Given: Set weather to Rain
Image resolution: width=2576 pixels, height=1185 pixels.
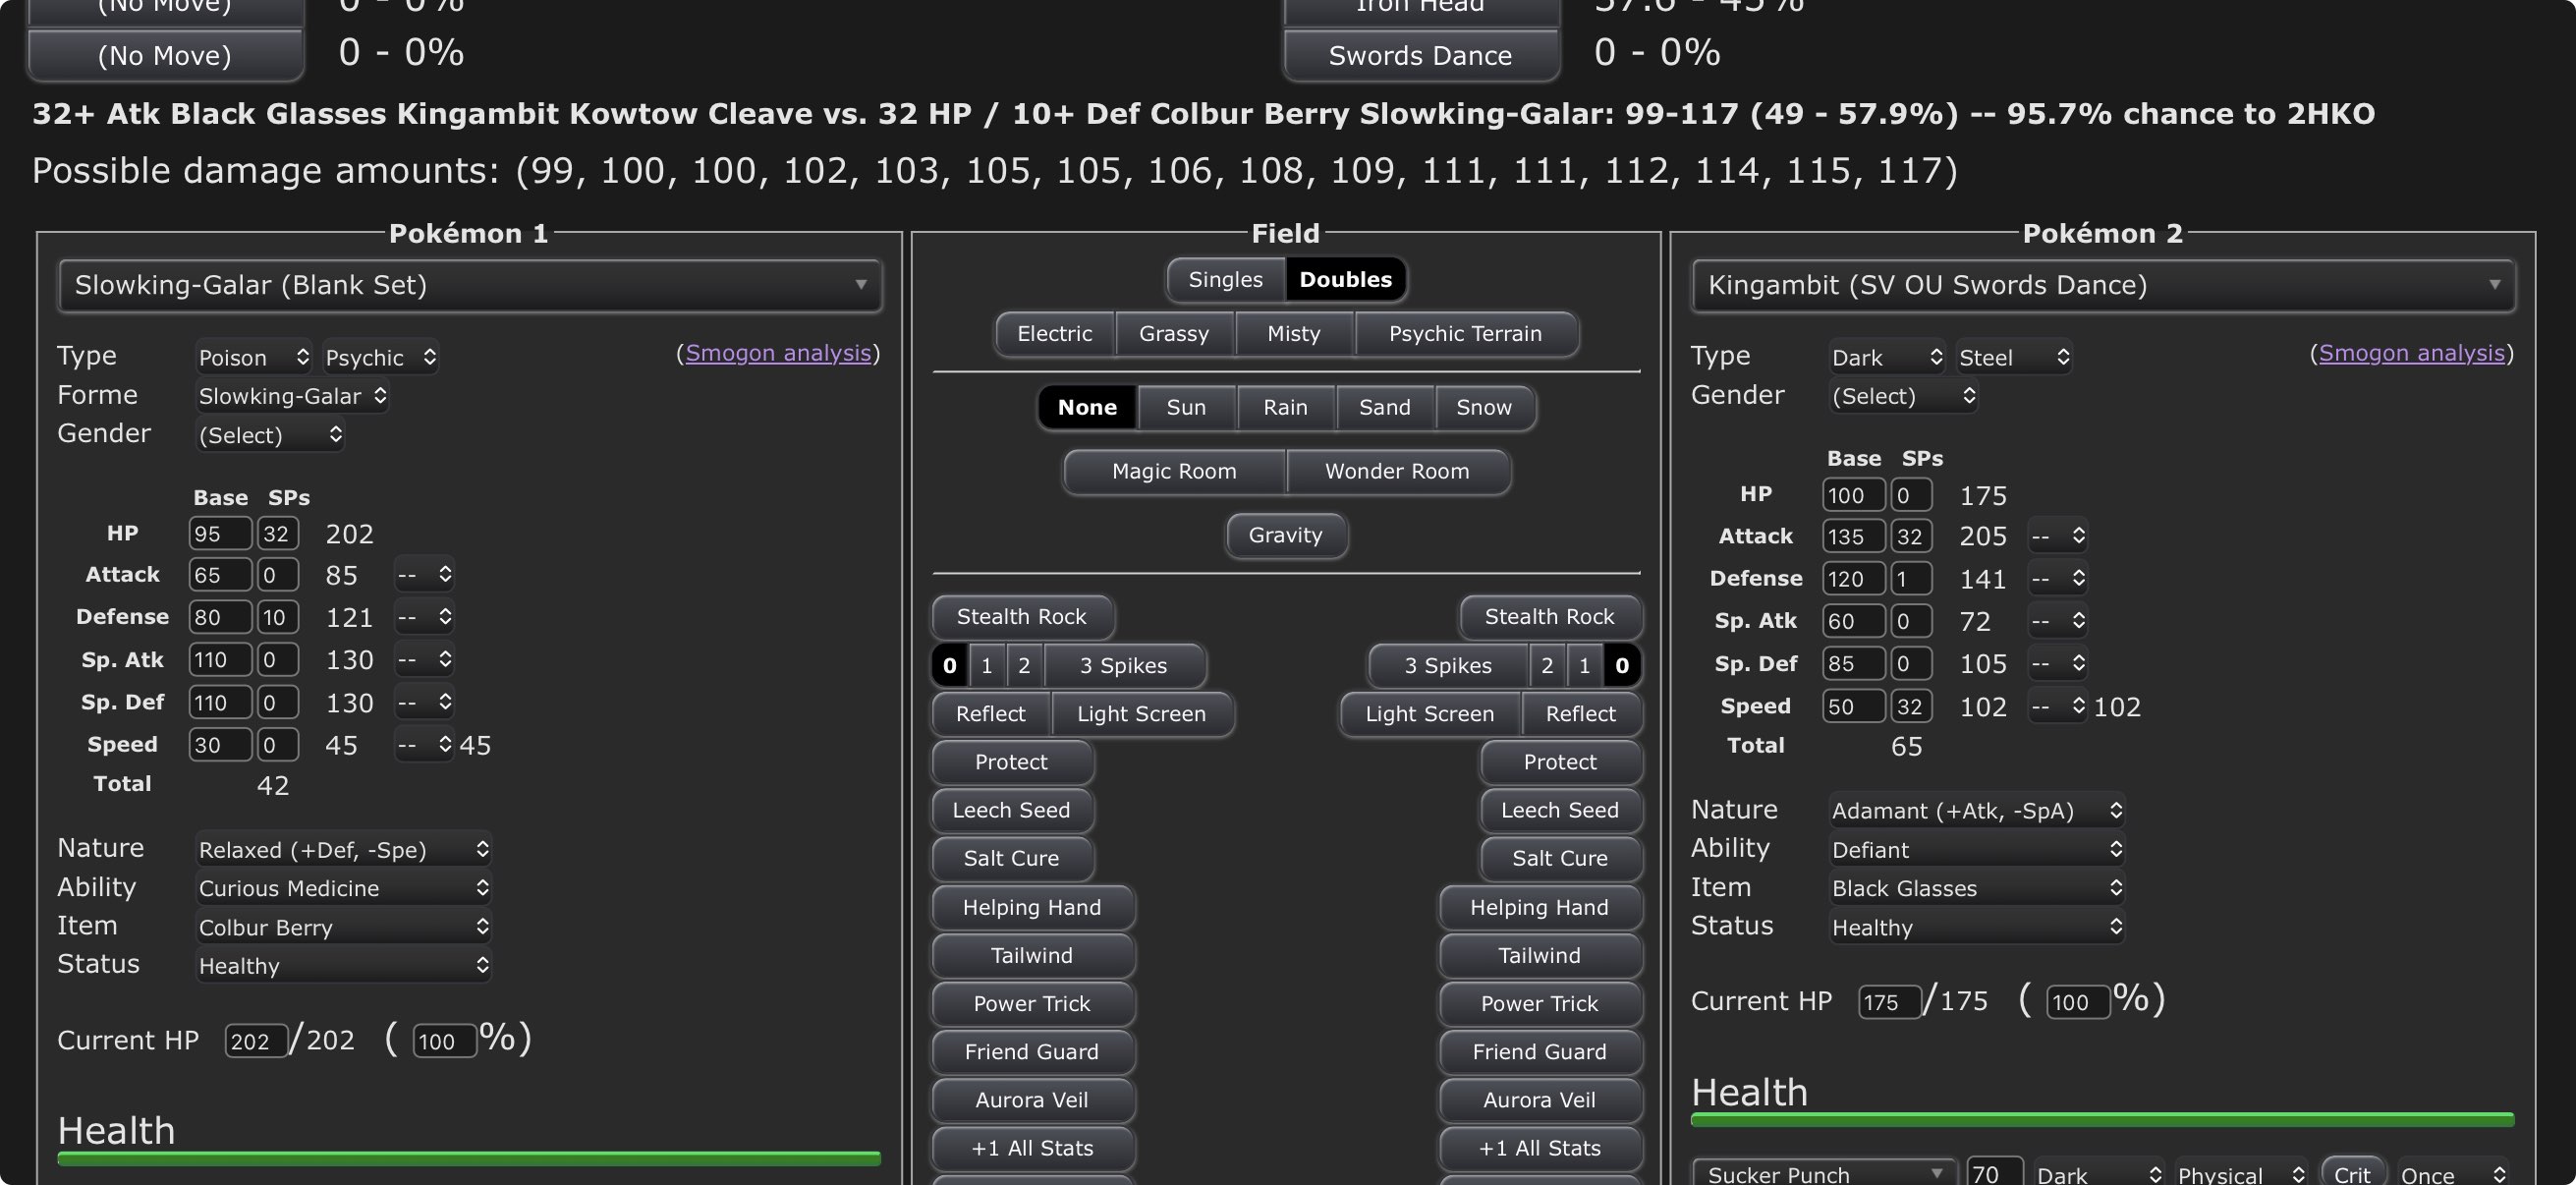Looking at the screenshot, I should point(1285,408).
